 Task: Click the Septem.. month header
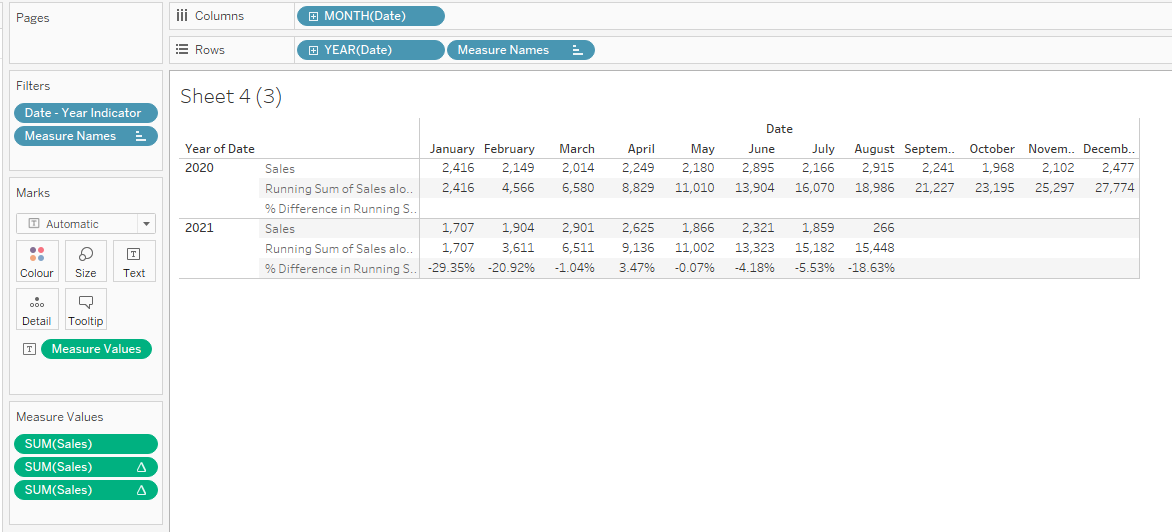[x=929, y=149]
